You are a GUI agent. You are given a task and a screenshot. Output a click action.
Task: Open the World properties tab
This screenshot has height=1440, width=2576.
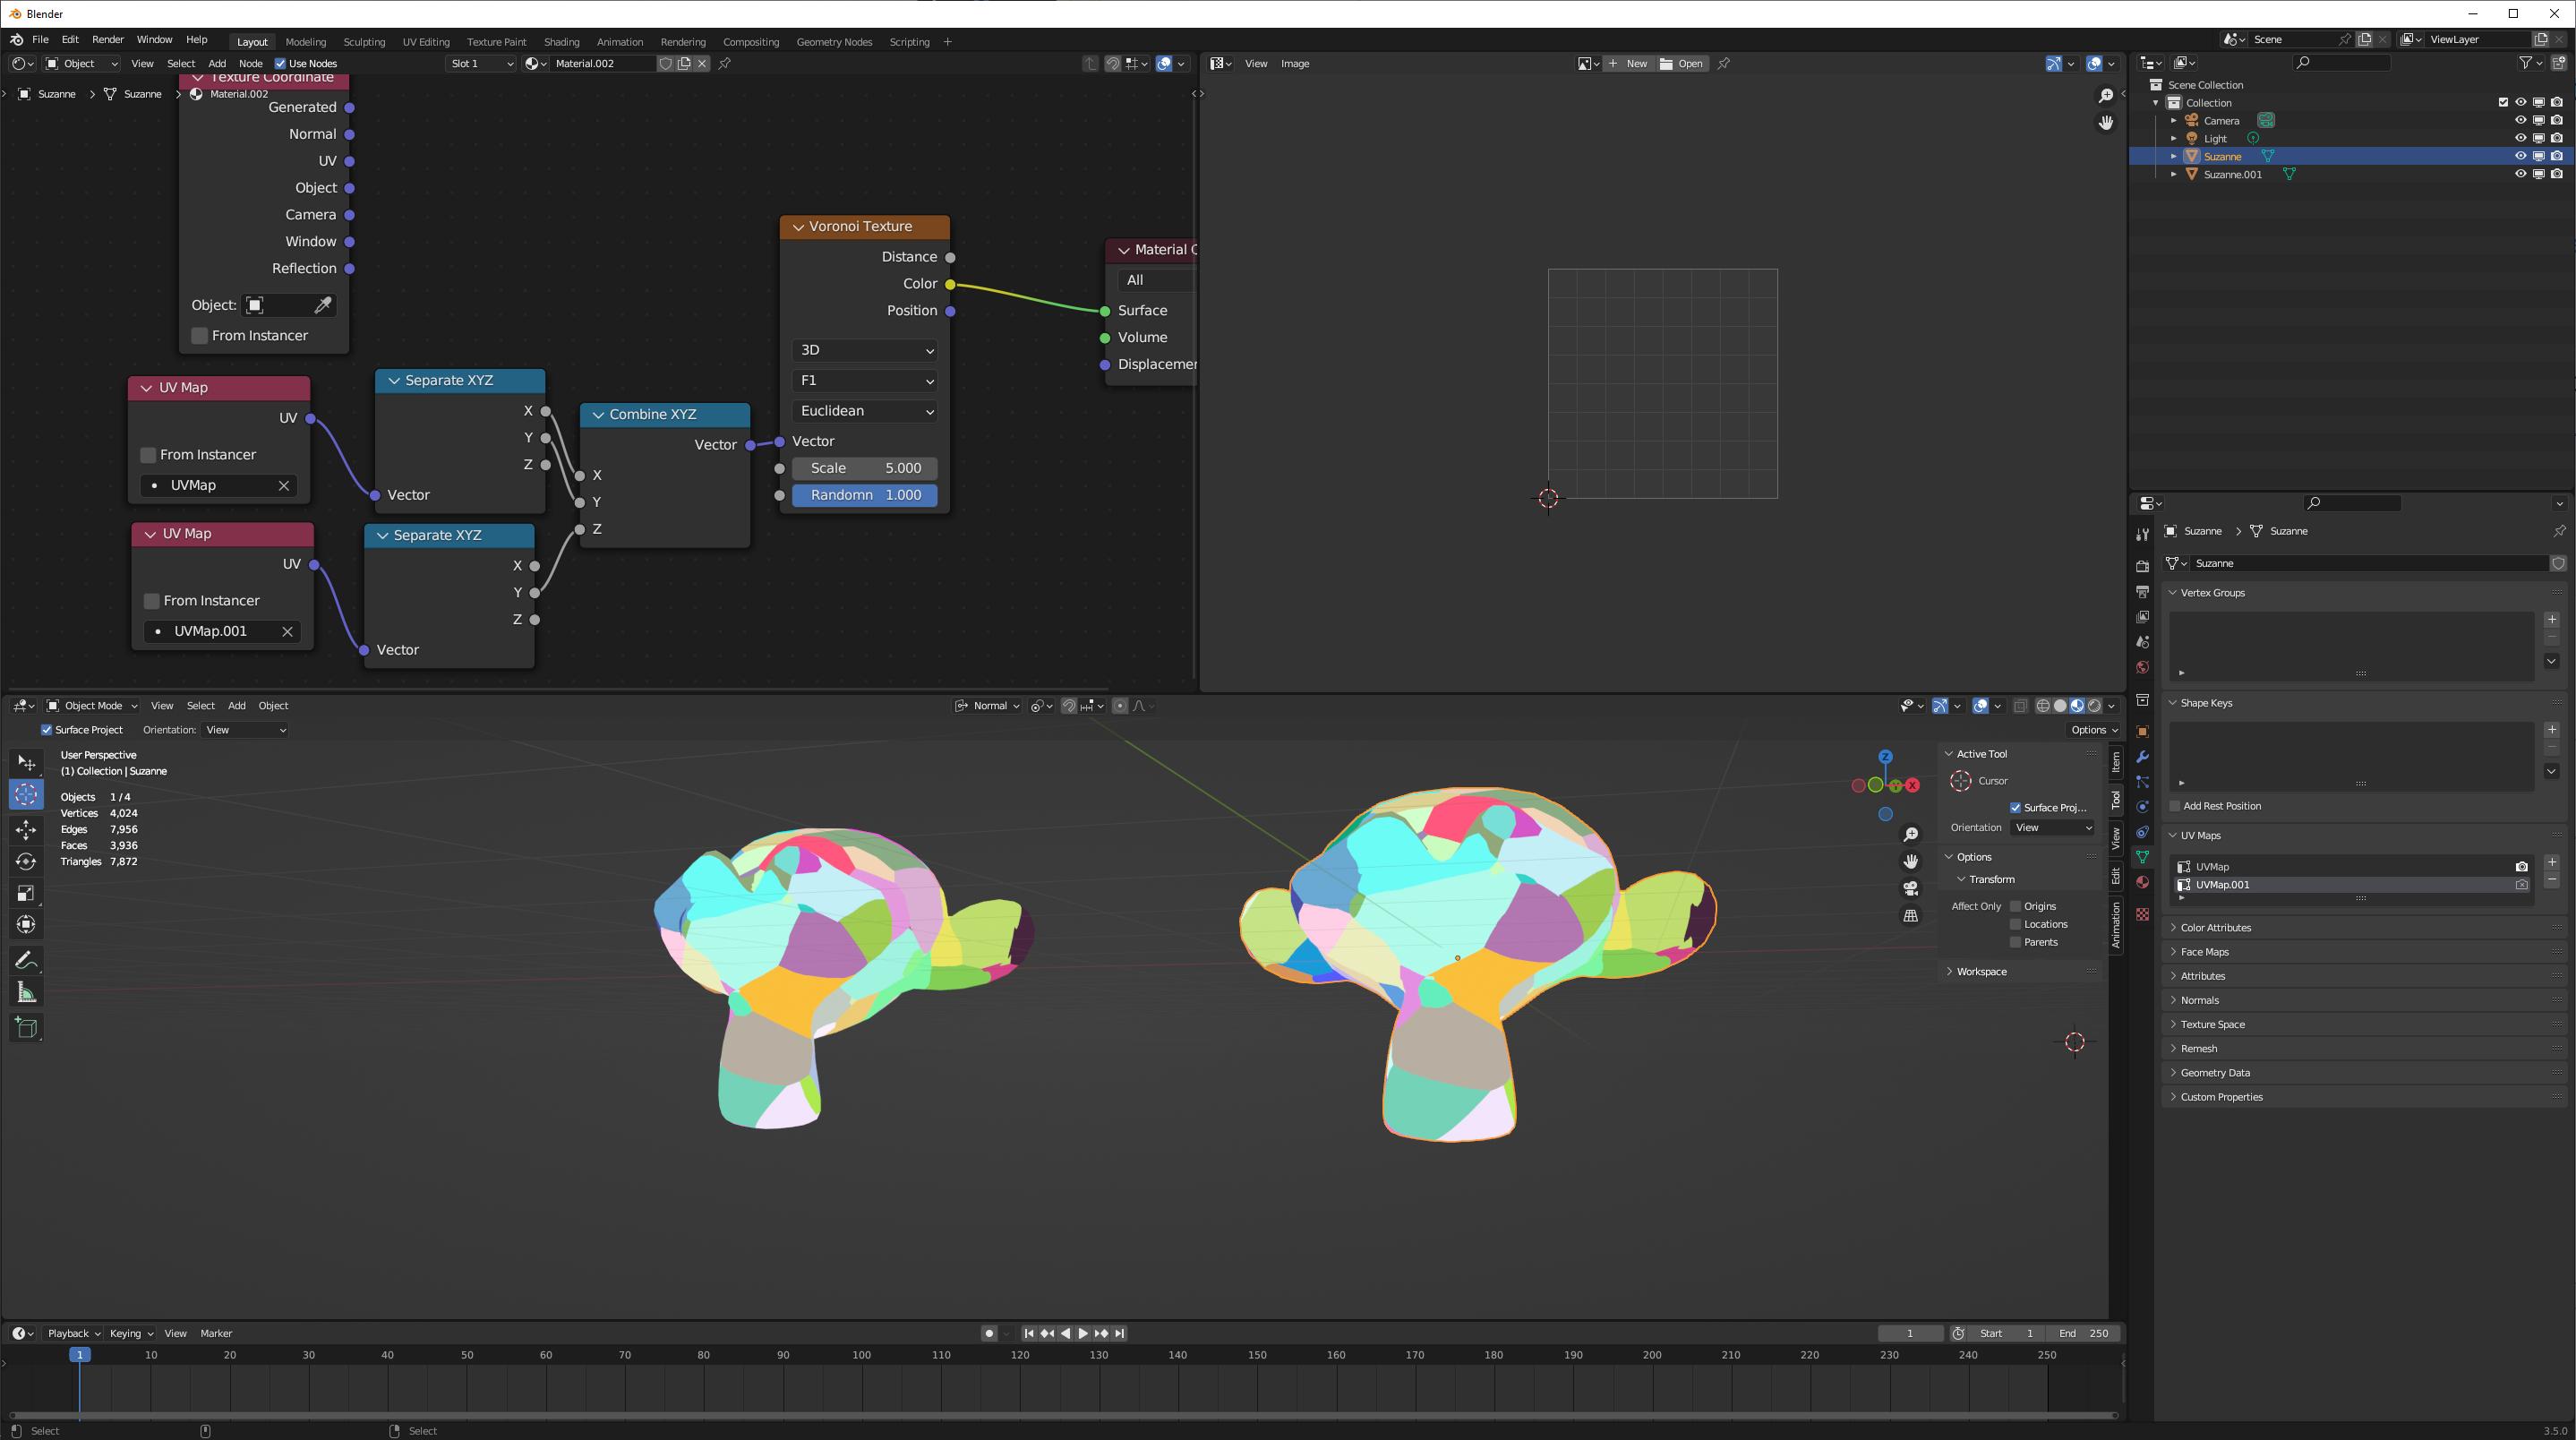coord(2142,667)
